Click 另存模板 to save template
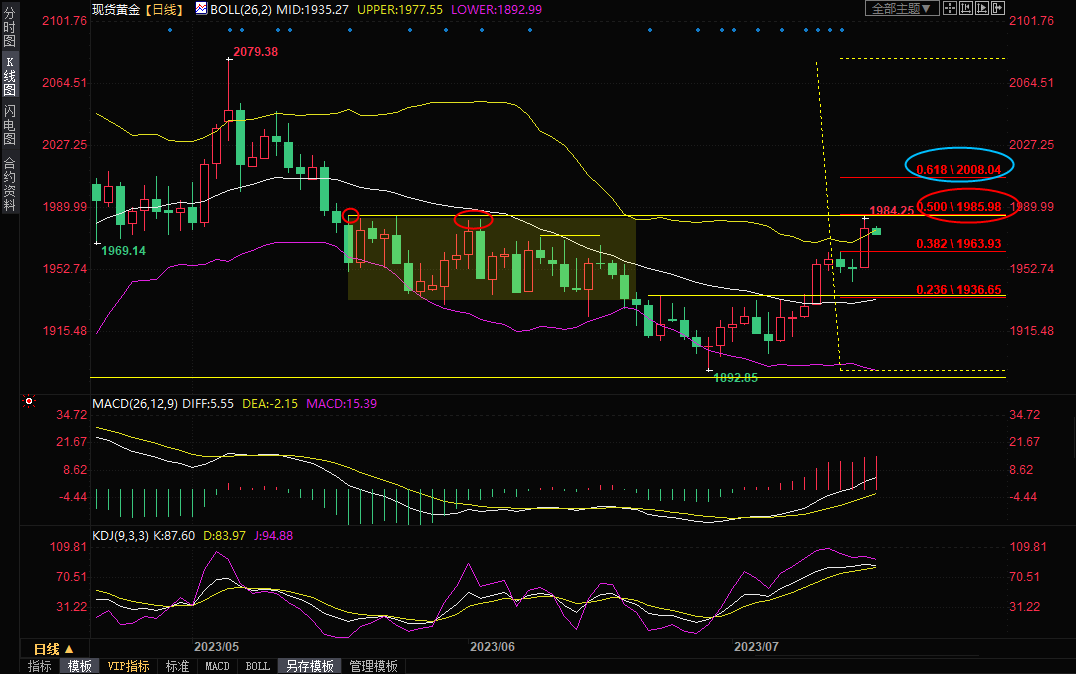The image size is (1076, 674). click(x=309, y=666)
